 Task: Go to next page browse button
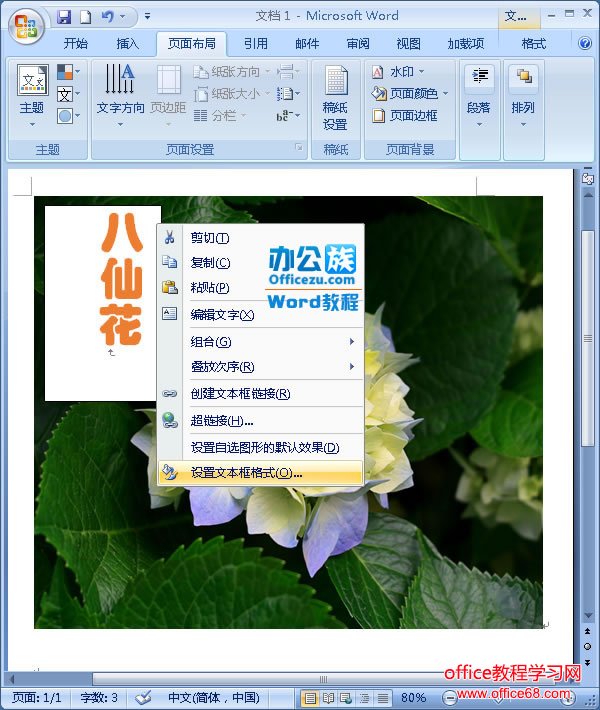(587, 662)
